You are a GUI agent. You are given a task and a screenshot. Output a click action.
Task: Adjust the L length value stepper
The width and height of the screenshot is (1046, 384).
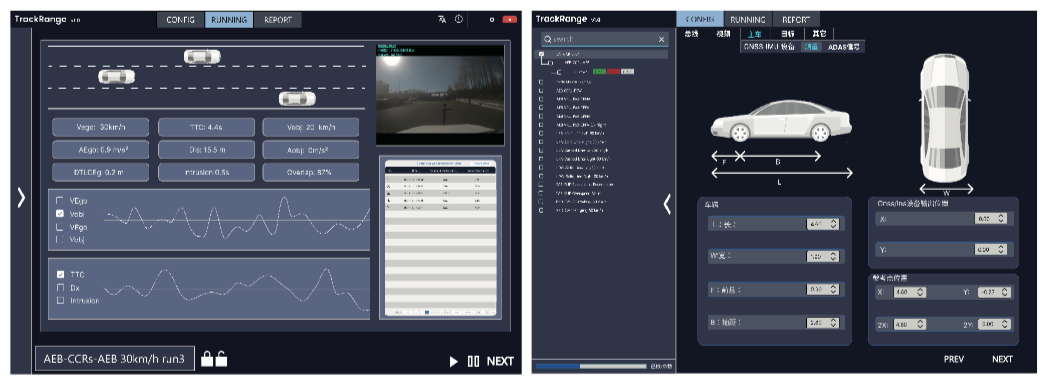833,225
